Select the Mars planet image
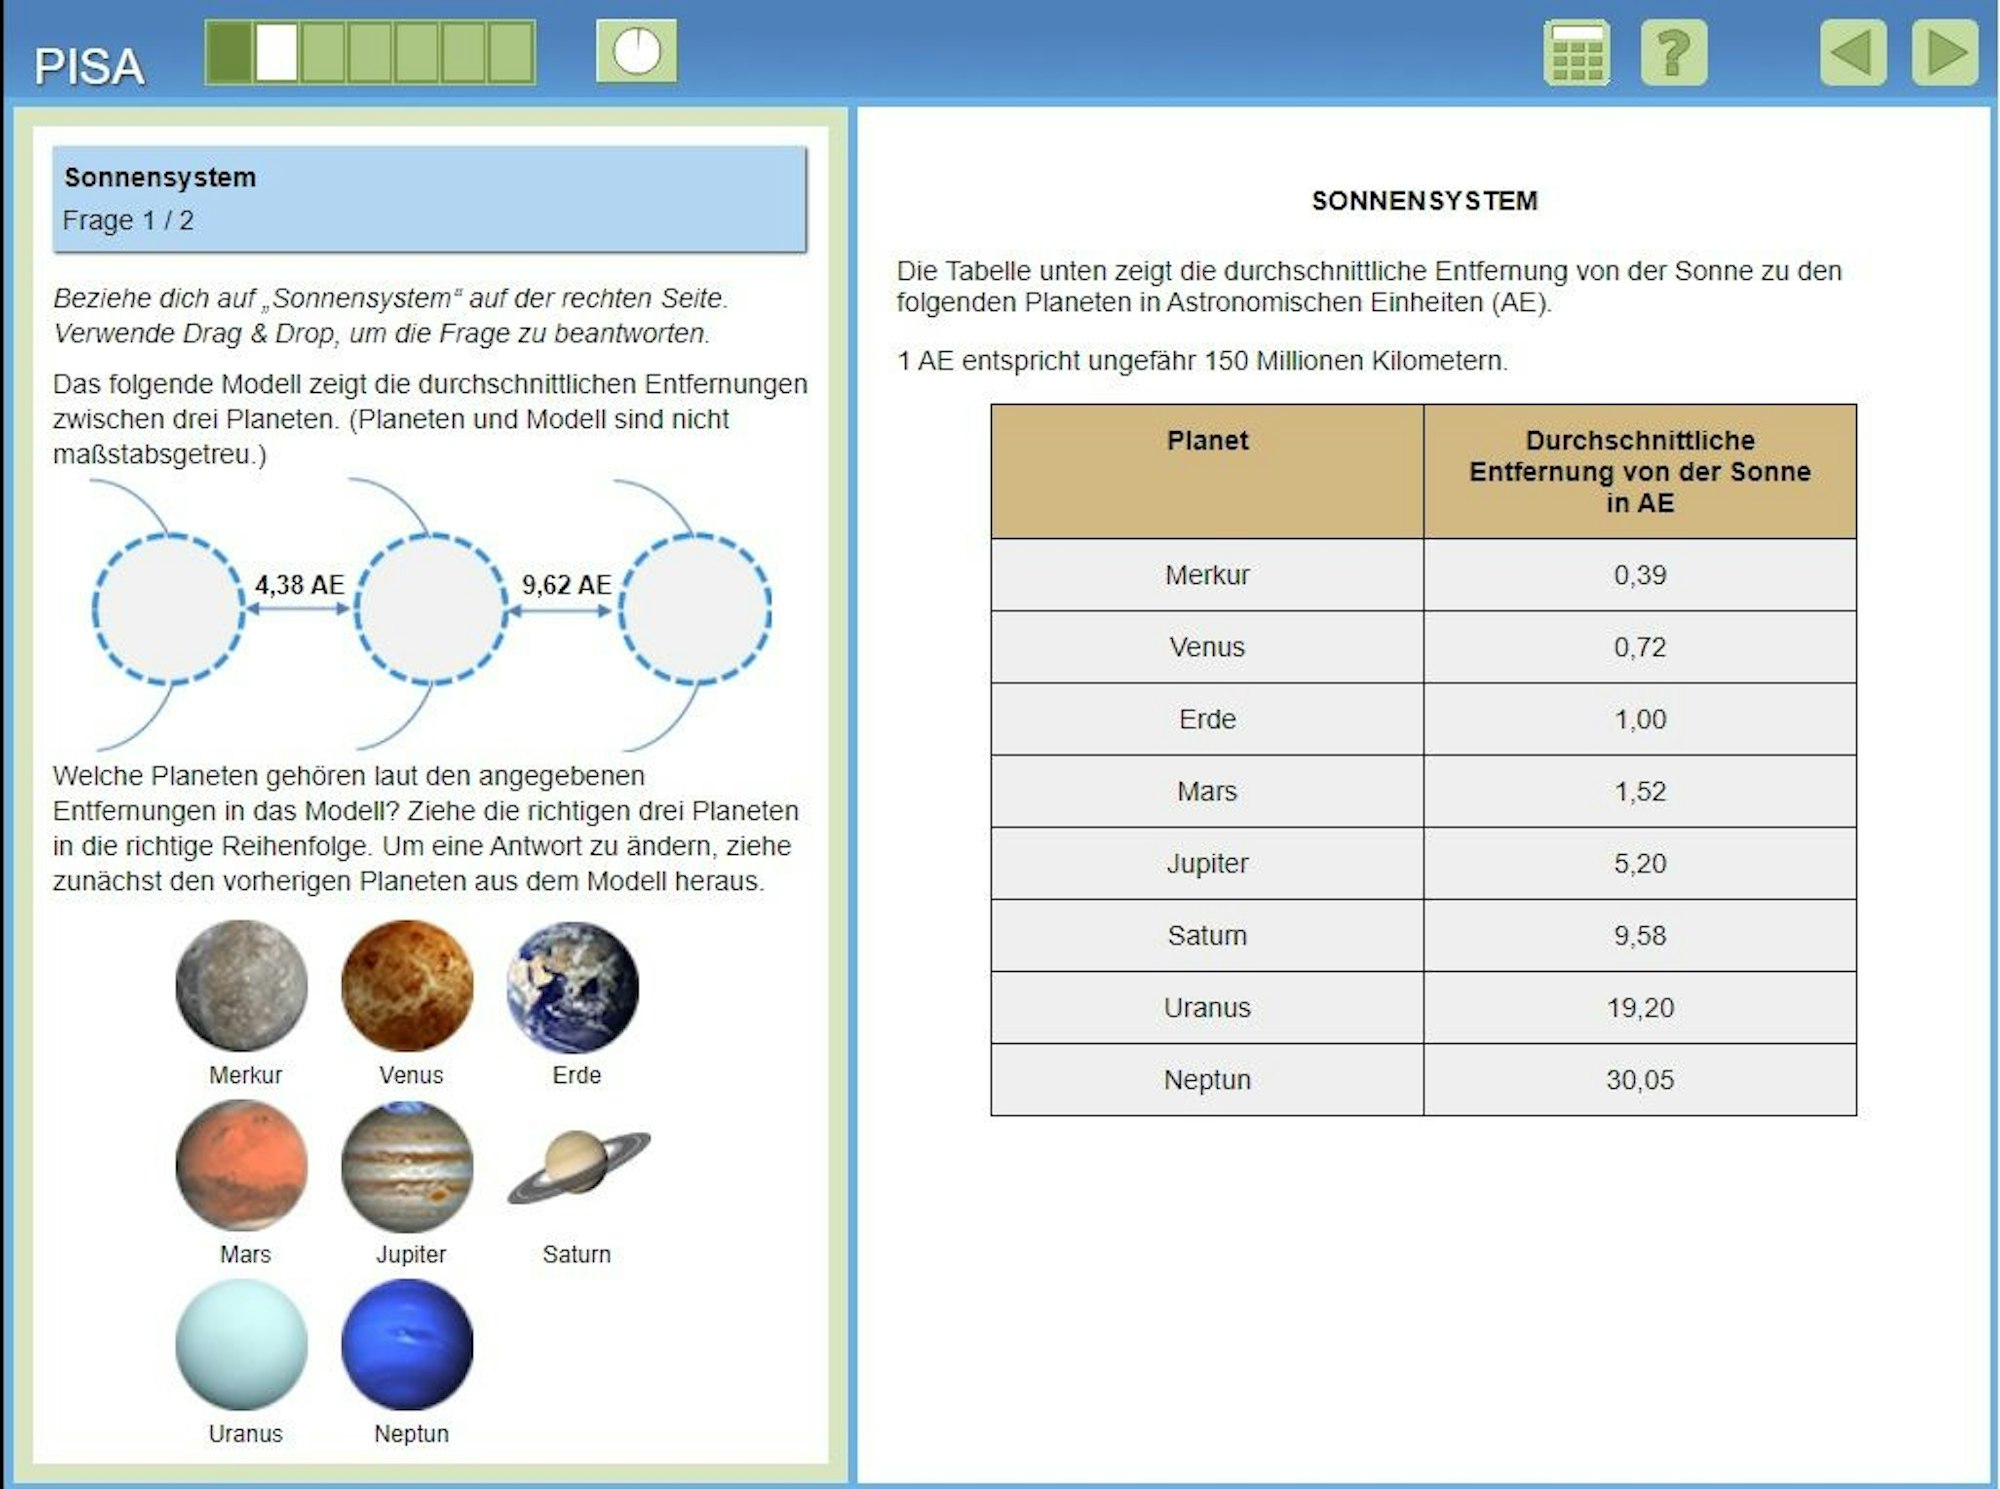Viewport: 2000px width, 1489px height. tap(241, 1166)
